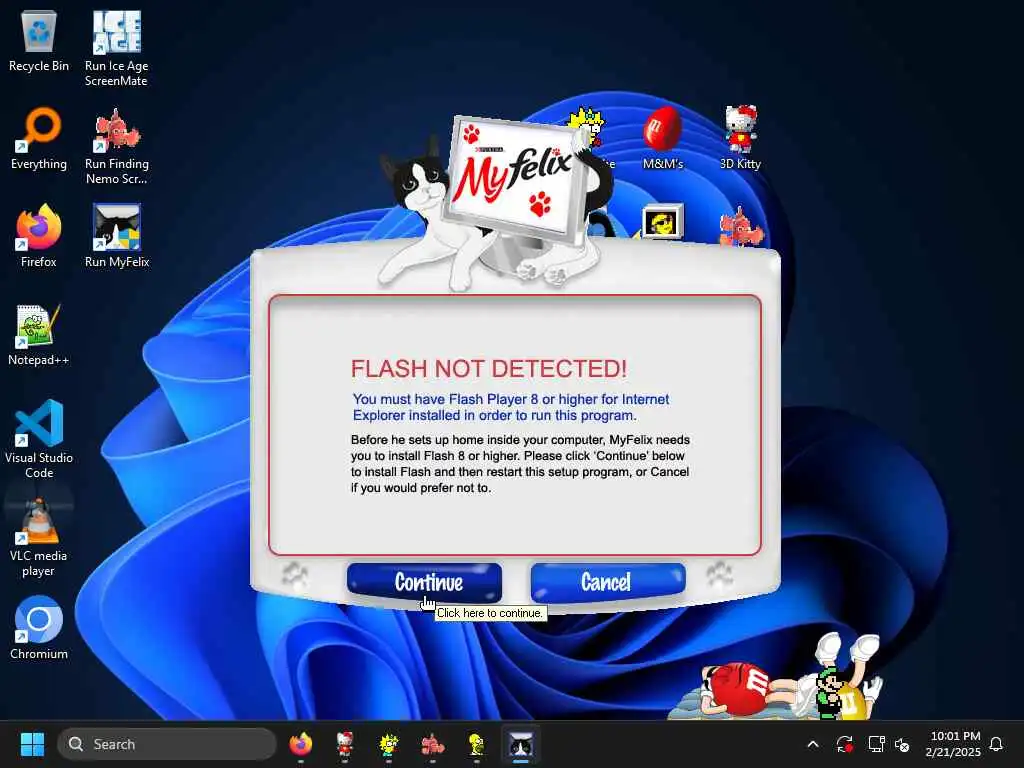Viewport: 1024px width, 768px height.
Task: Click the sync update tray icon
Action: [844, 744]
